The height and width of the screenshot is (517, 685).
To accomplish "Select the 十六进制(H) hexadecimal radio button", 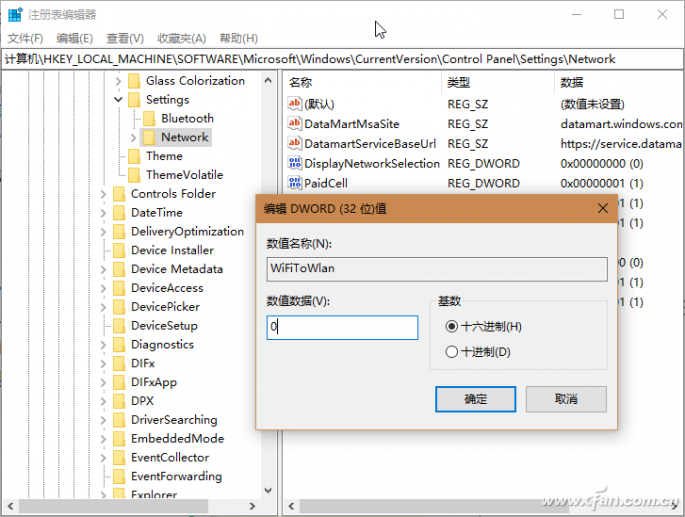I will pyautogui.click(x=452, y=326).
